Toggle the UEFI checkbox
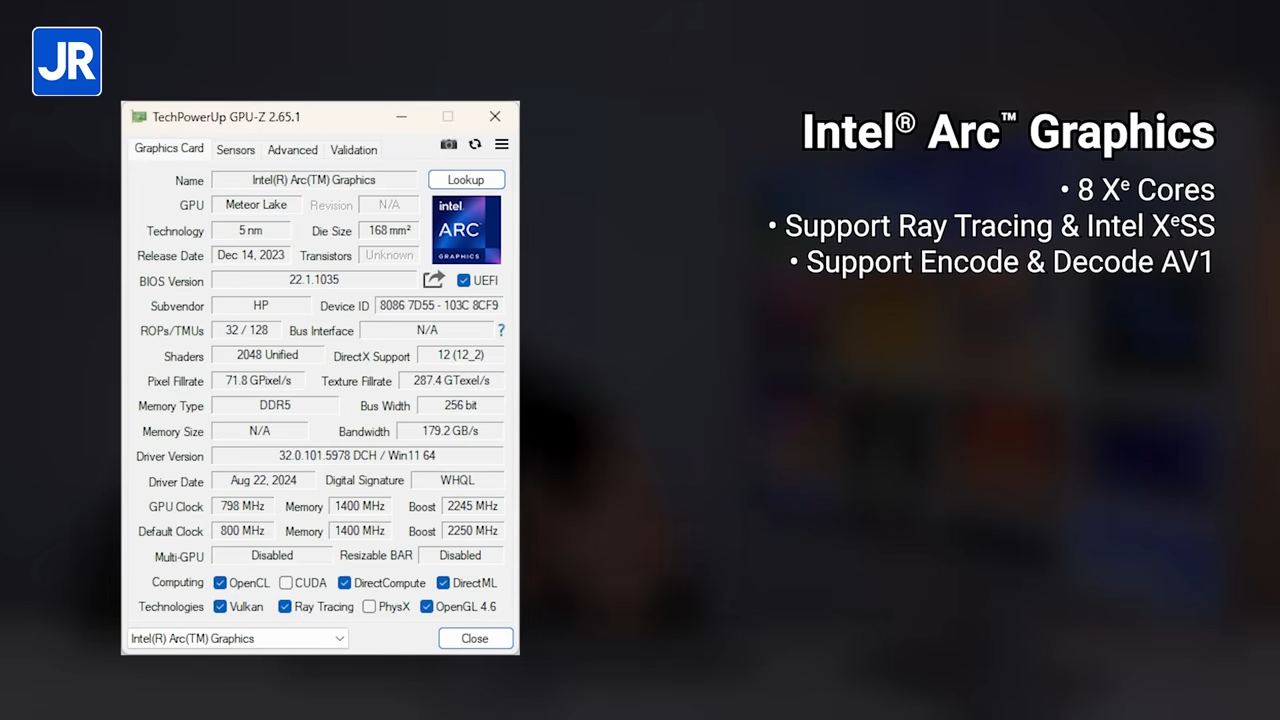This screenshot has width=1280, height=720. (x=464, y=280)
